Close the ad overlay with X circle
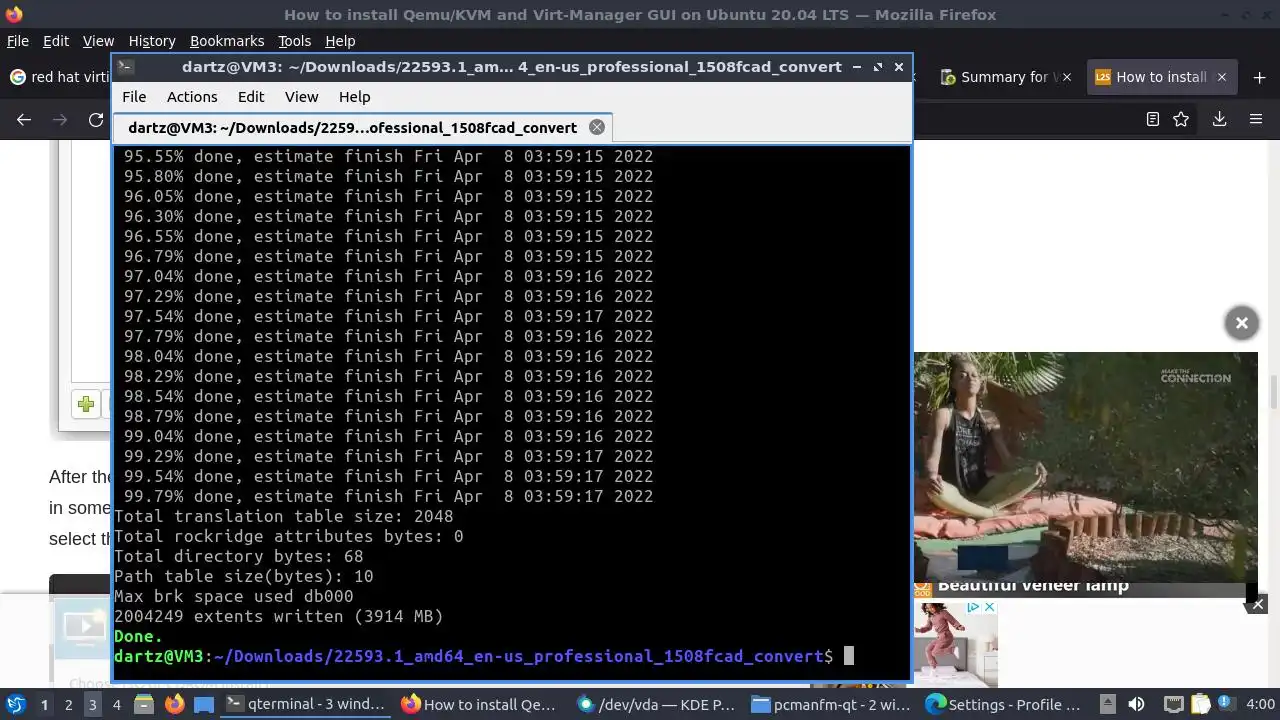Image resolution: width=1280 pixels, height=720 pixels. [1241, 323]
